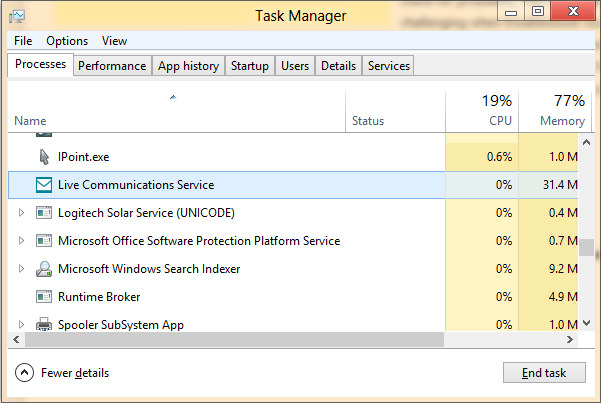The height and width of the screenshot is (403, 601).
Task: Click the Logitech Solar Service process icon
Action: pos(44,213)
